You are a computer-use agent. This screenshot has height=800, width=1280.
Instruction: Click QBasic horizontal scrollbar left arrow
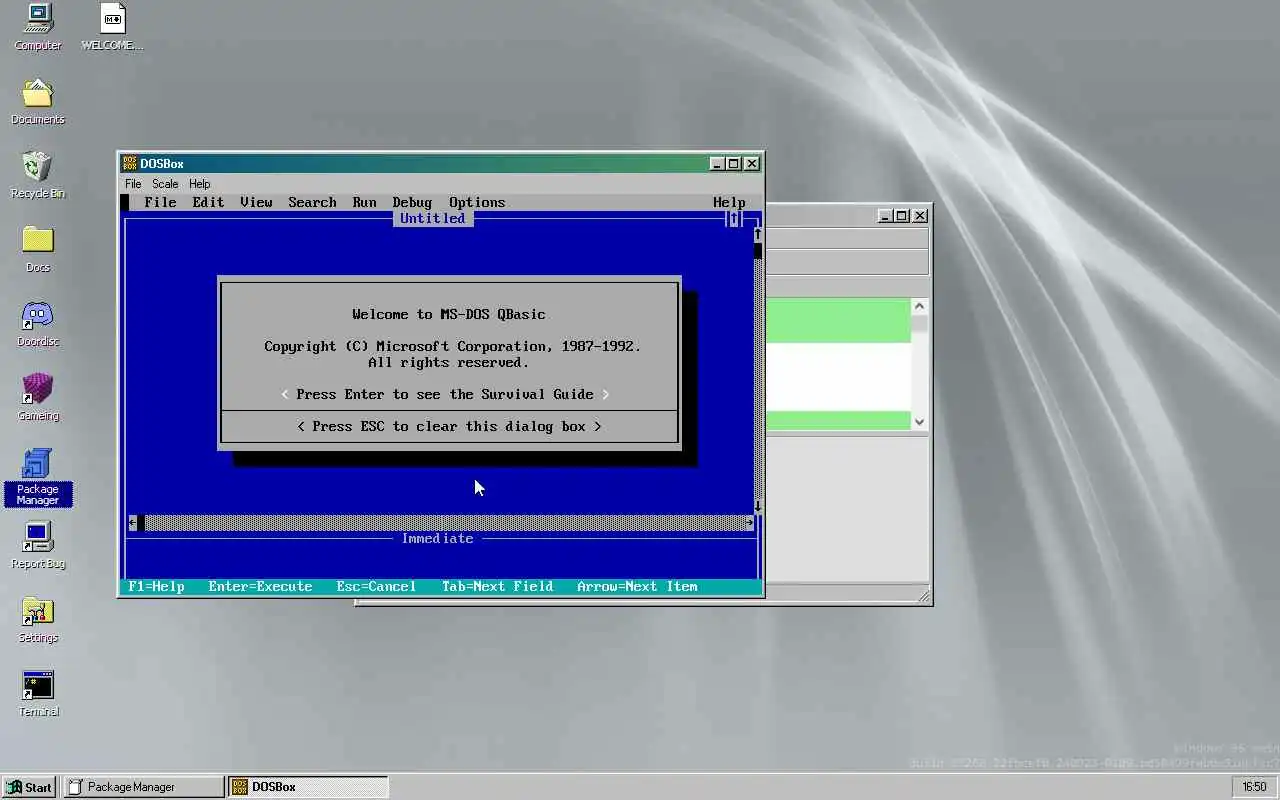(x=133, y=522)
